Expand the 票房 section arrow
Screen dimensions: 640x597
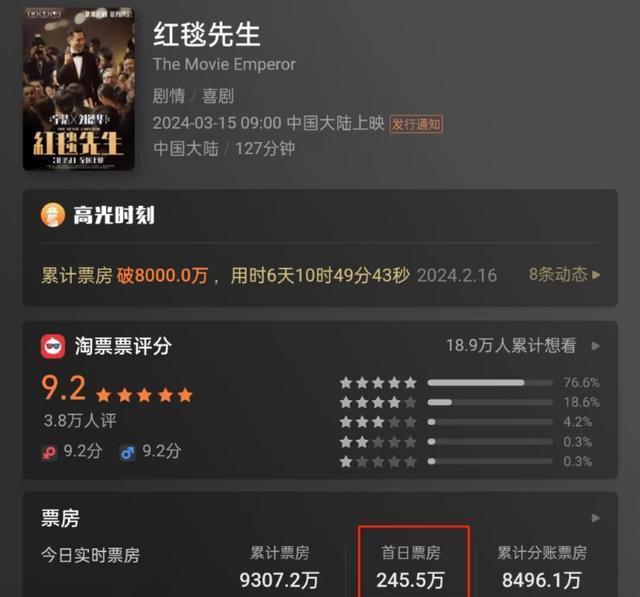point(596,518)
